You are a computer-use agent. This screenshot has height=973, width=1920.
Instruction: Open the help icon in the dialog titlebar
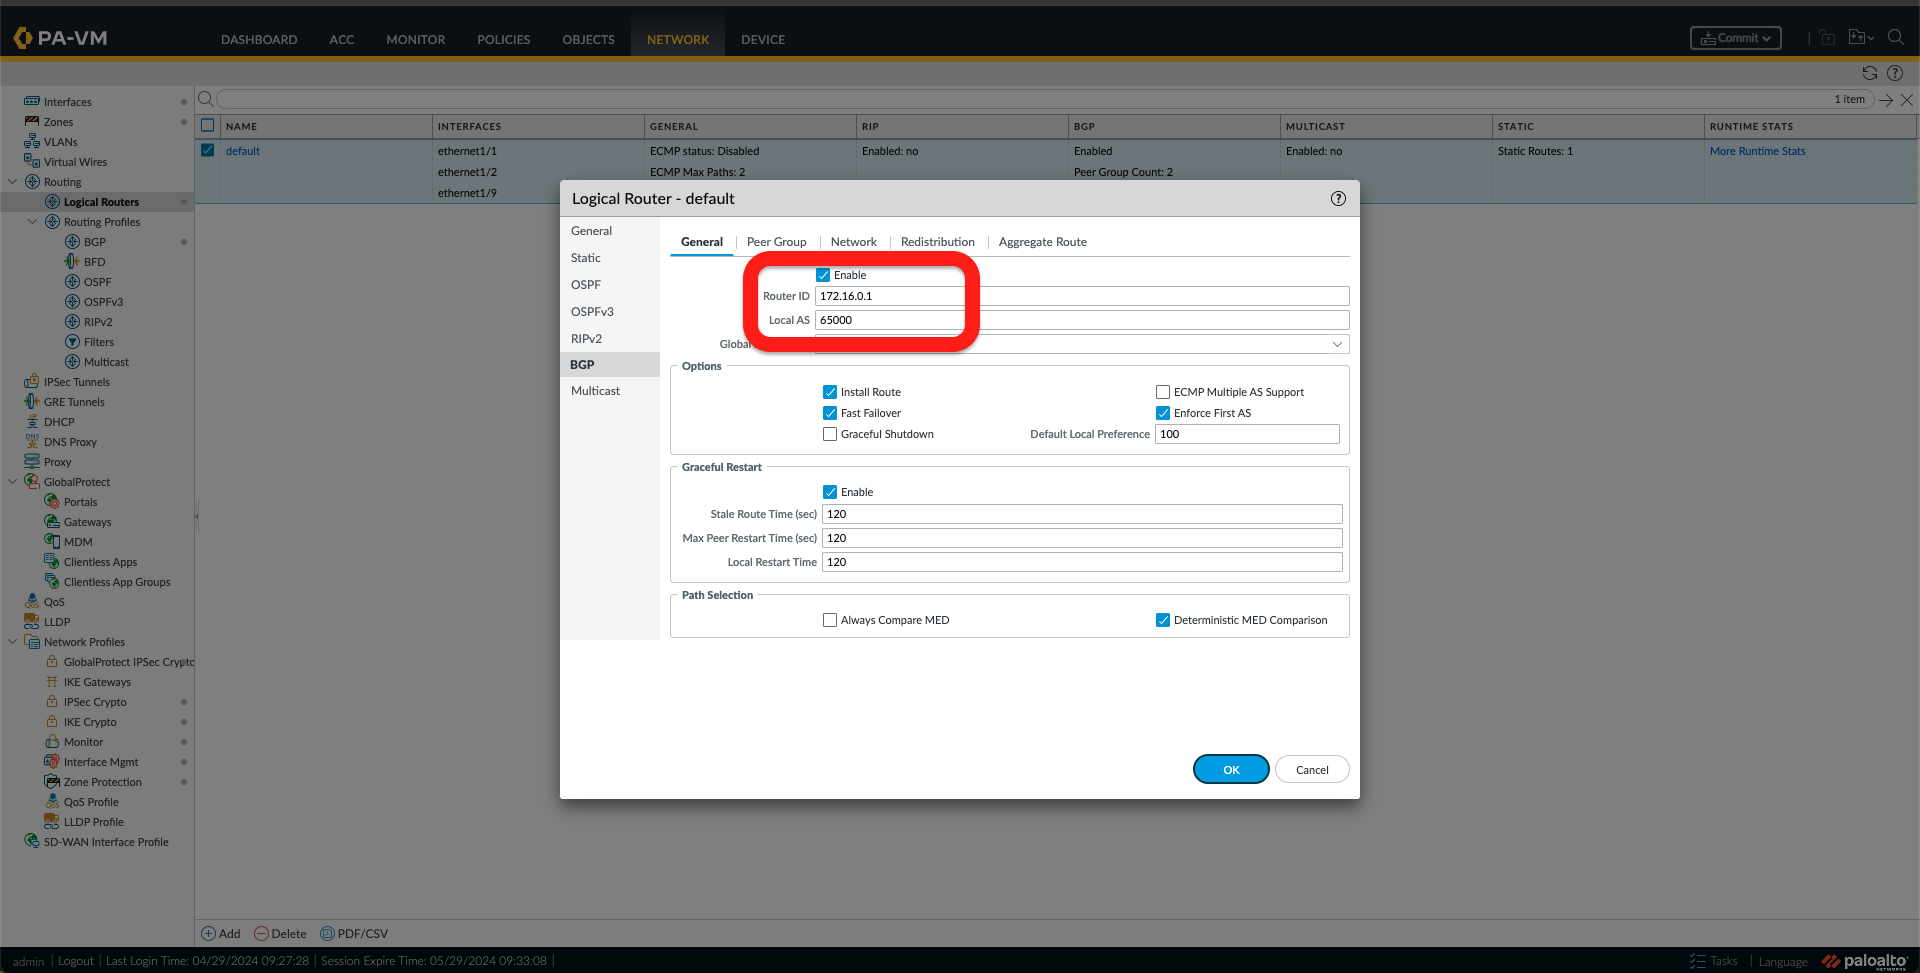coord(1338,198)
